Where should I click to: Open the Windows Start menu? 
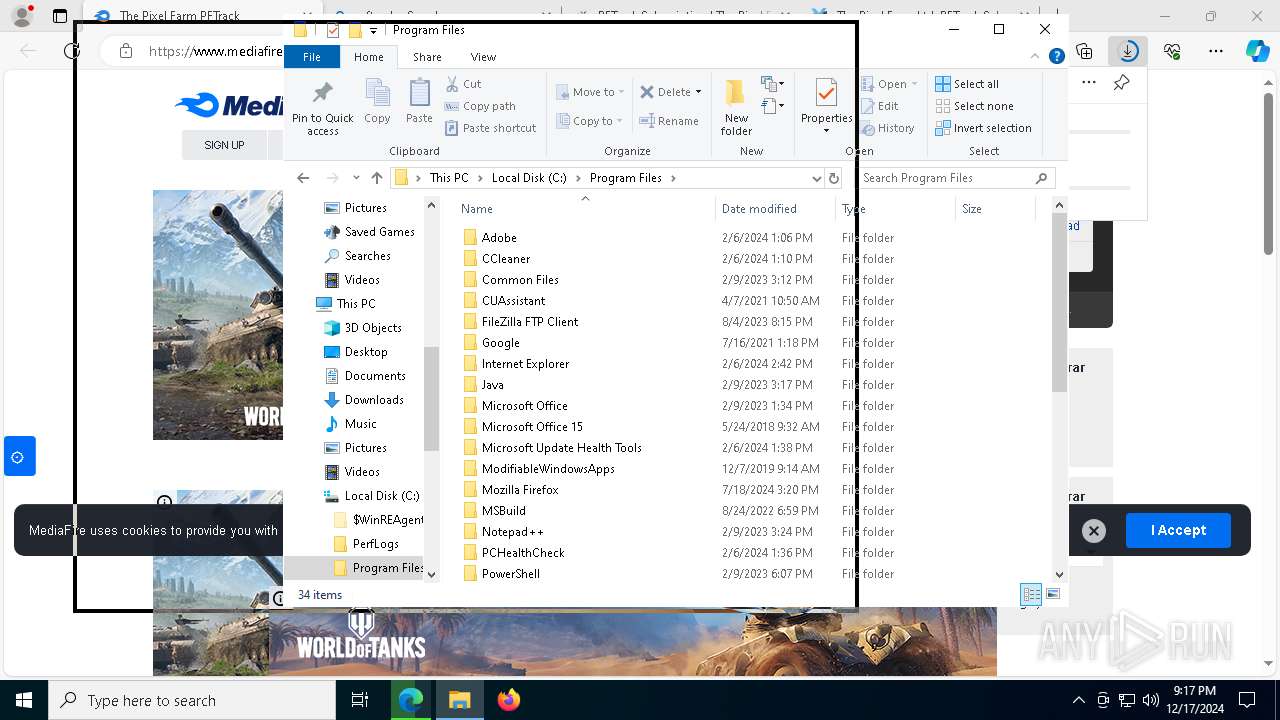[24, 700]
